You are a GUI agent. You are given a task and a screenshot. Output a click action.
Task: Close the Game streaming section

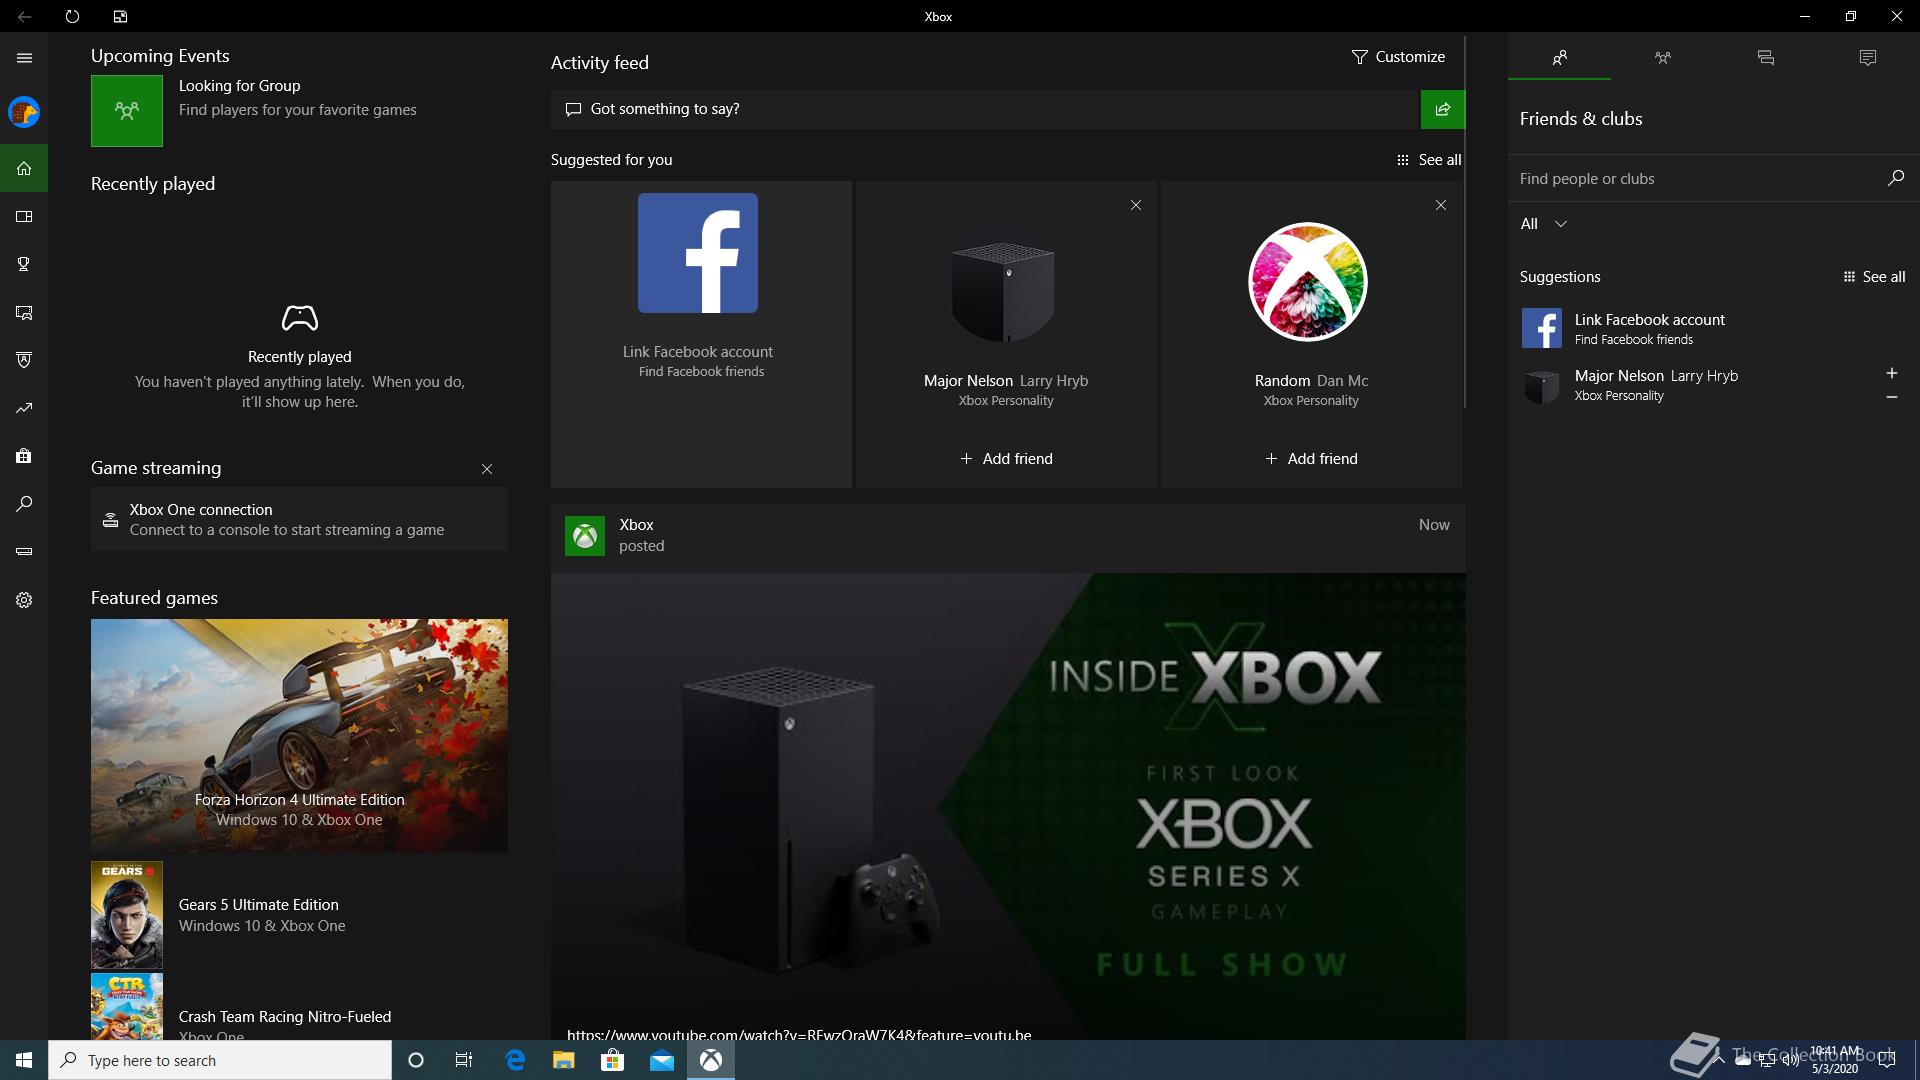(487, 469)
